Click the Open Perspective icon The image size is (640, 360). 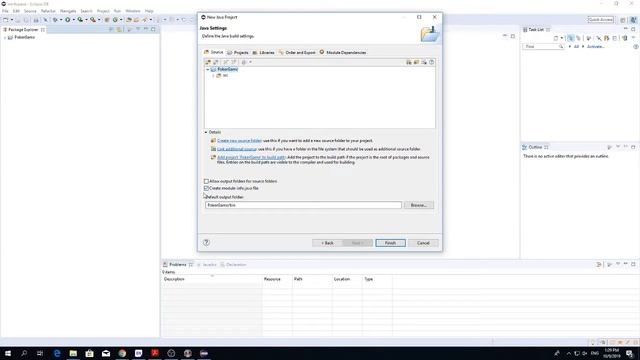[623, 20]
